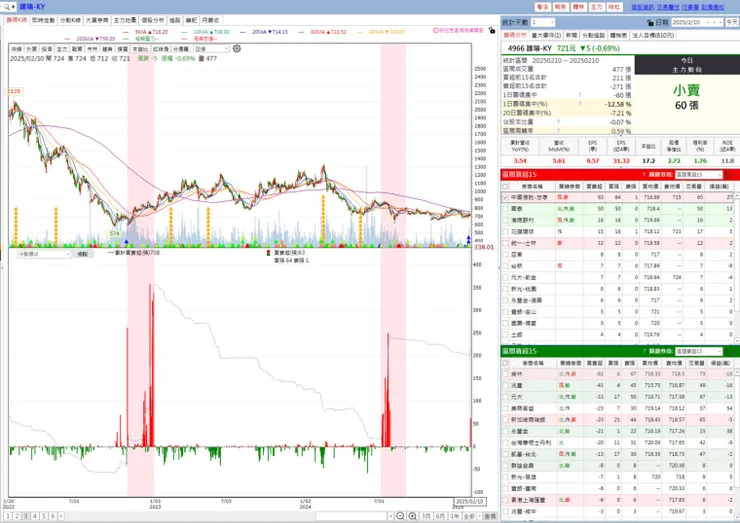740x523 pixels.
Task: Click the 買賣超 column header in buy list
Action: [x=594, y=186]
